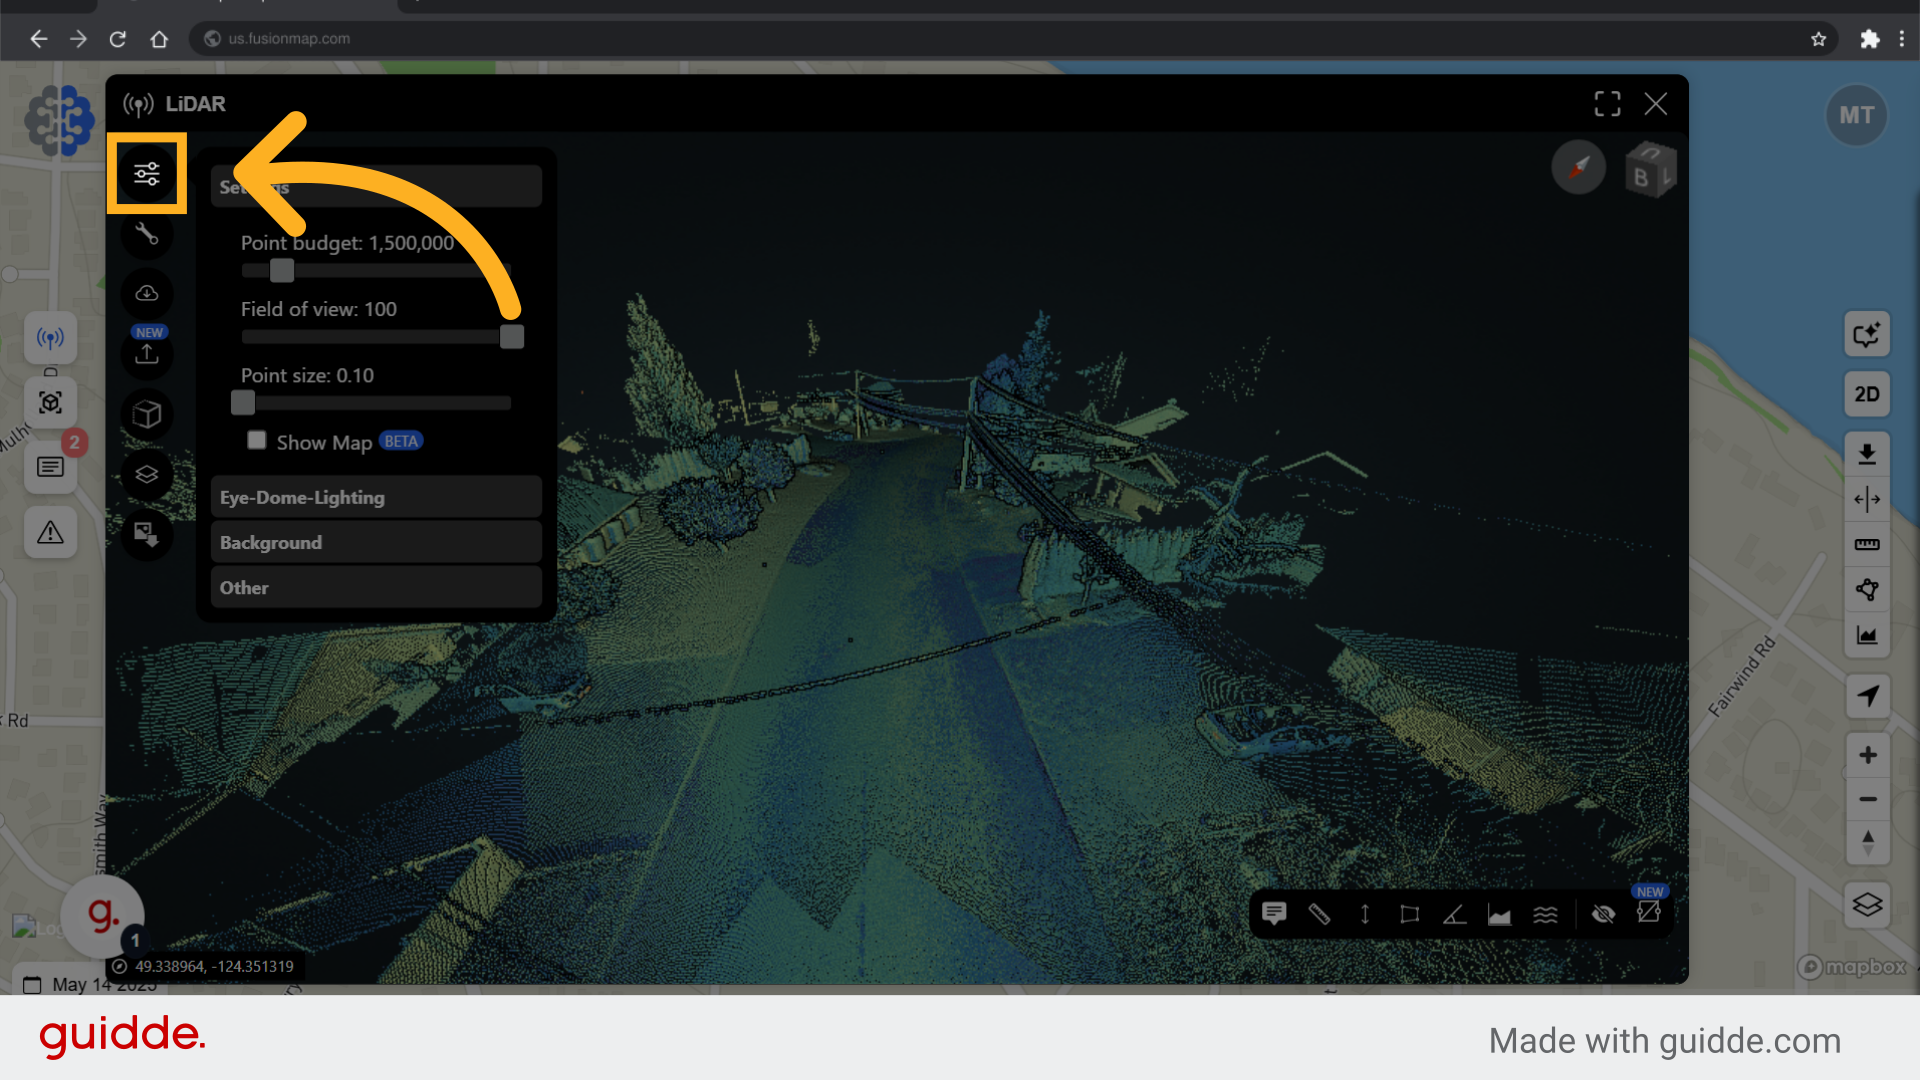Go back in the browser
Screen dimensions: 1920x1080
pos(38,39)
